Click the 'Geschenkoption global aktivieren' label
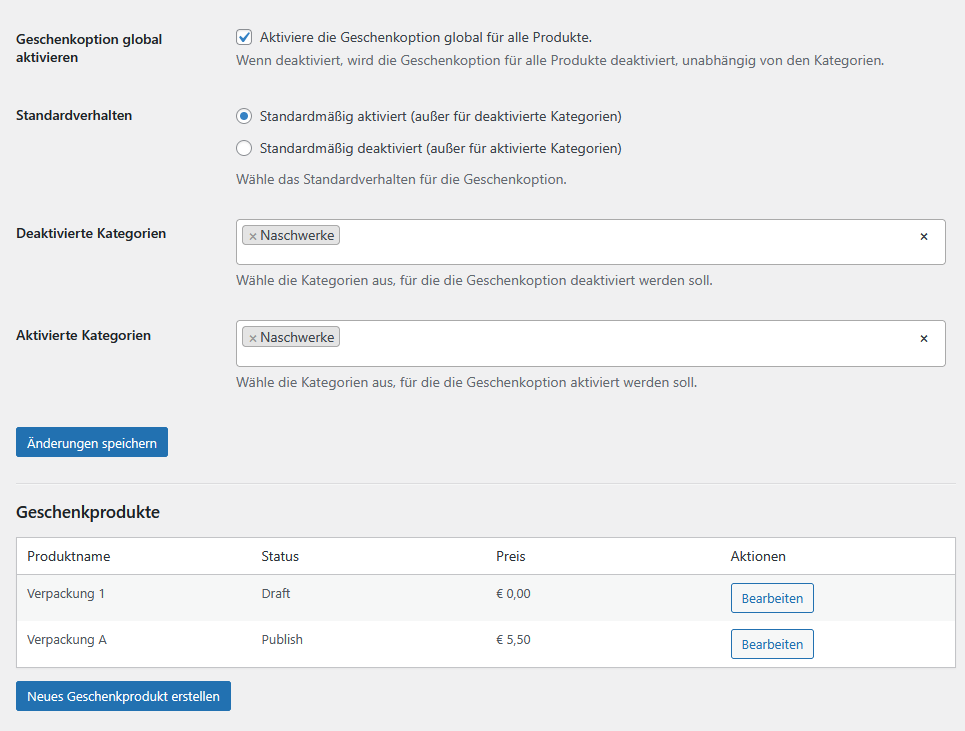This screenshot has width=965, height=731. pos(89,48)
